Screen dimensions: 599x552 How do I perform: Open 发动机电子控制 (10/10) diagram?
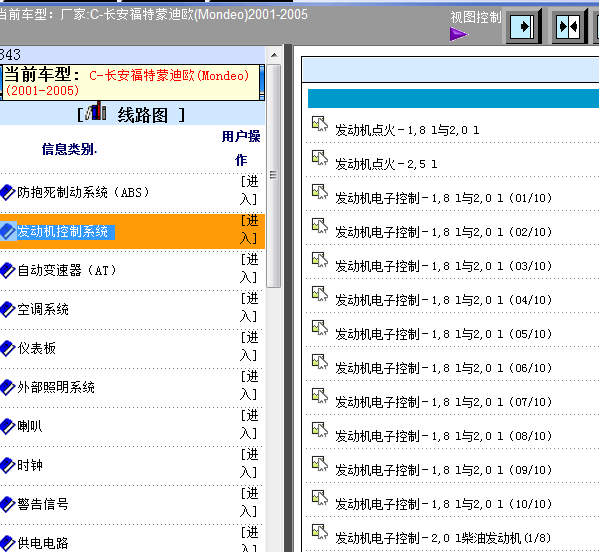tap(444, 504)
